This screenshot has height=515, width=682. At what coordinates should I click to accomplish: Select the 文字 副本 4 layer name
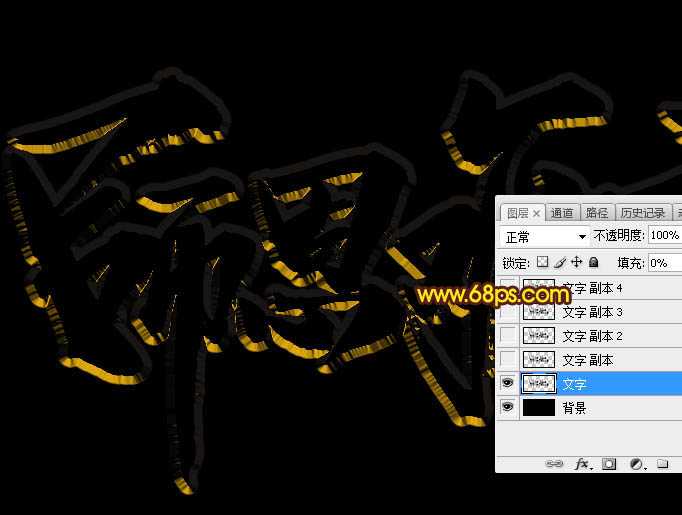point(592,288)
